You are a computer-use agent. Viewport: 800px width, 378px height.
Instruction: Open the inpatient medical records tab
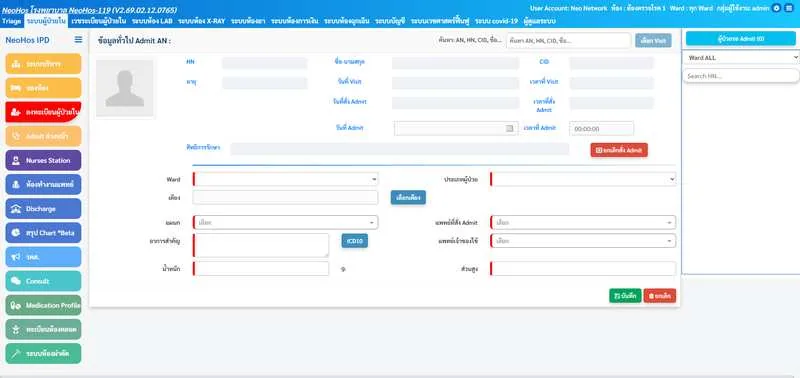click(99, 21)
